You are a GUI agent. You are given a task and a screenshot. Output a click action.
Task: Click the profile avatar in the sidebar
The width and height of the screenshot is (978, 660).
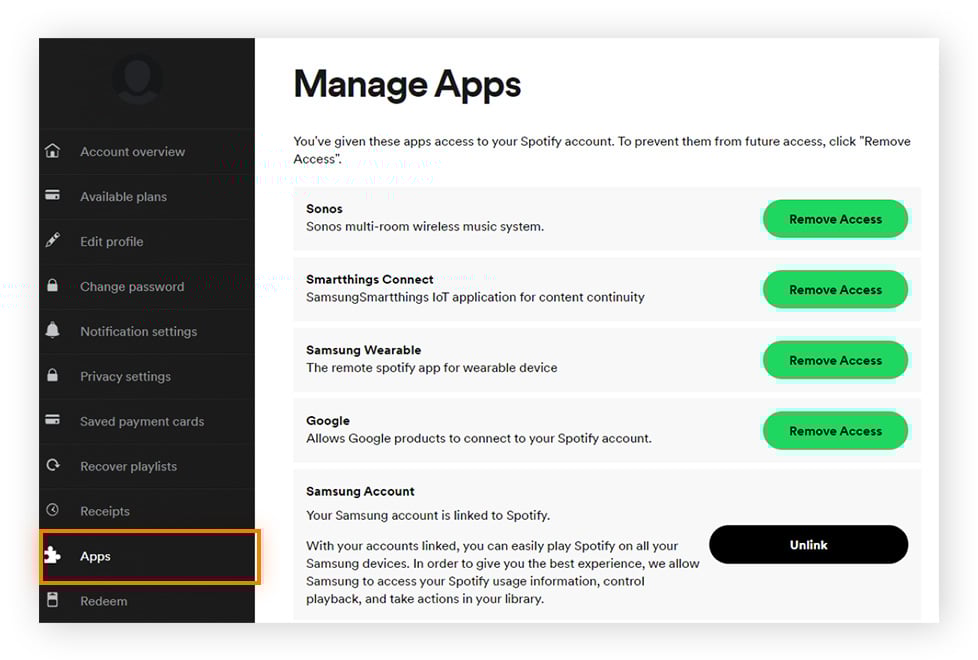(x=137, y=79)
